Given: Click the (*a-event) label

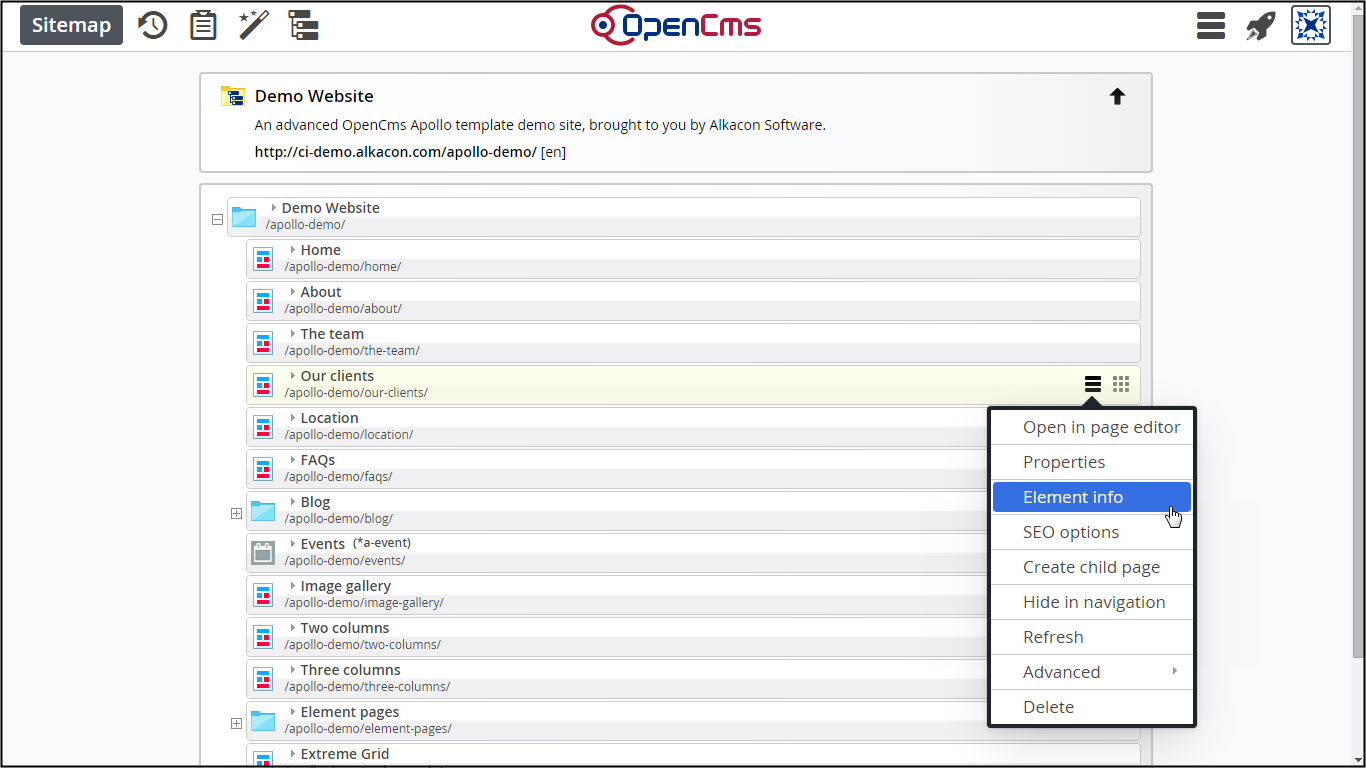Looking at the screenshot, I should click(382, 543).
